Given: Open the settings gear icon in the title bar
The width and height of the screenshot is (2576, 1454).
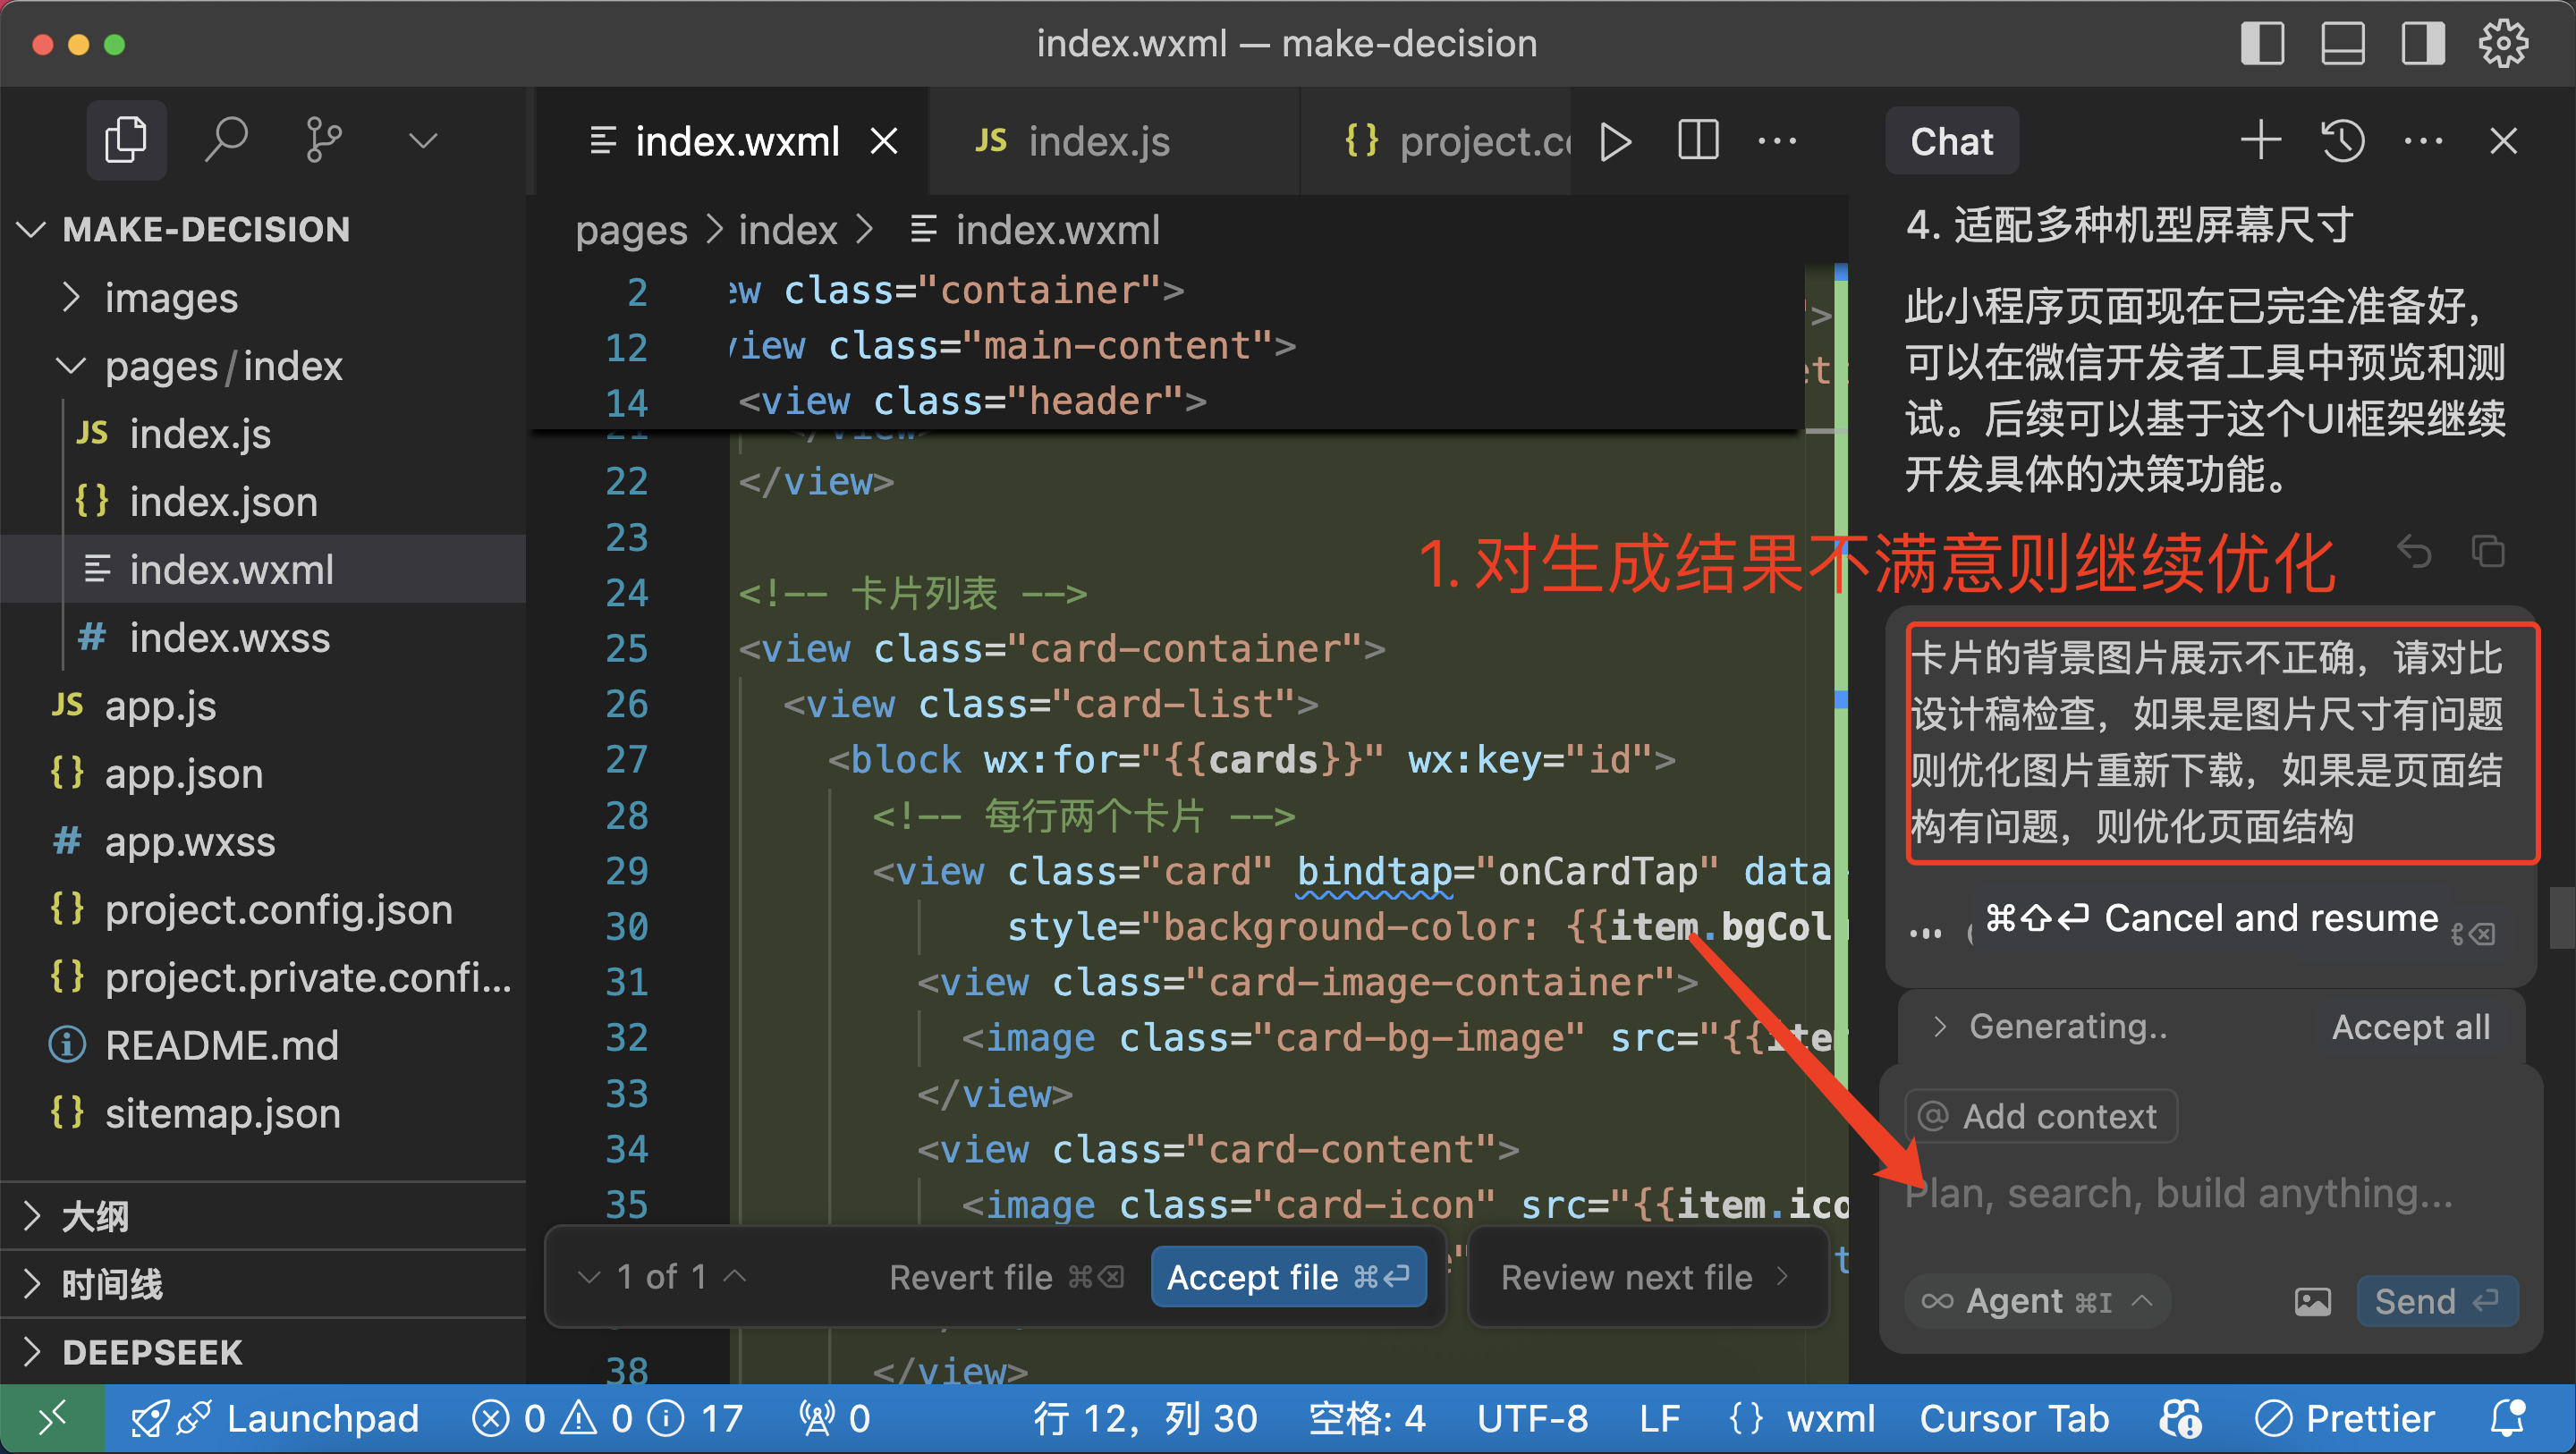Looking at the screenshot, I should [x=2503, y=44].
